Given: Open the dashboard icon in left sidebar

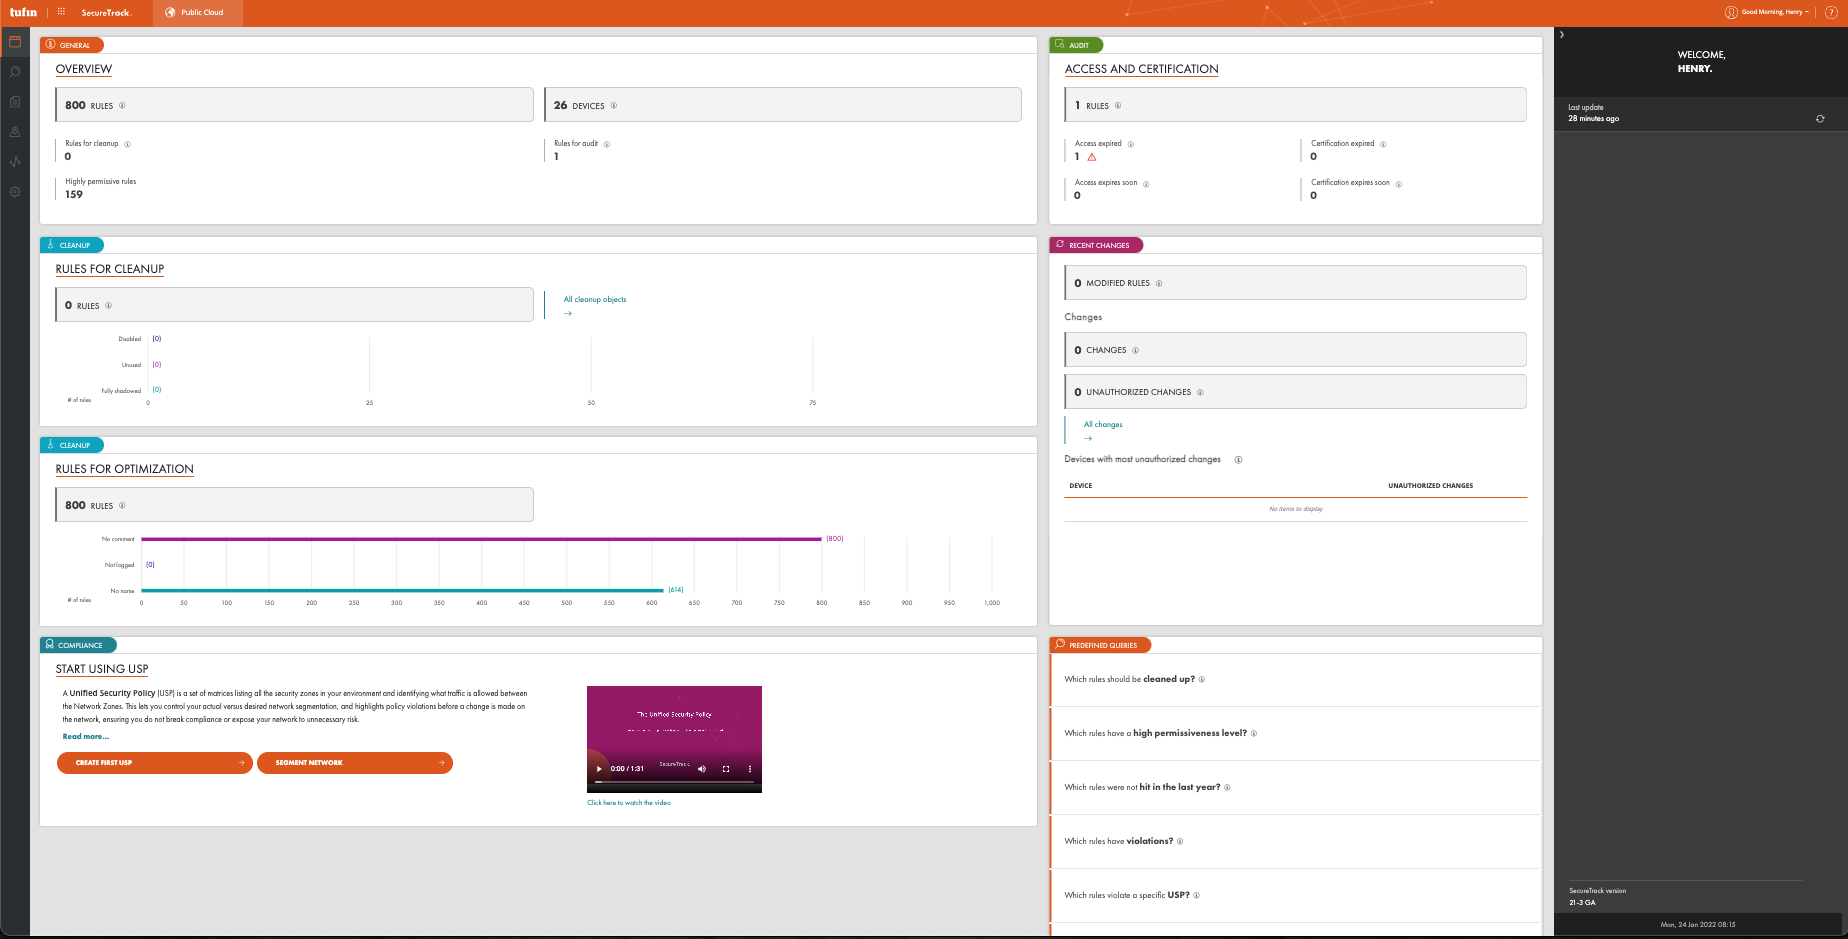Looking at the screenshot, I should click(15, 42).
